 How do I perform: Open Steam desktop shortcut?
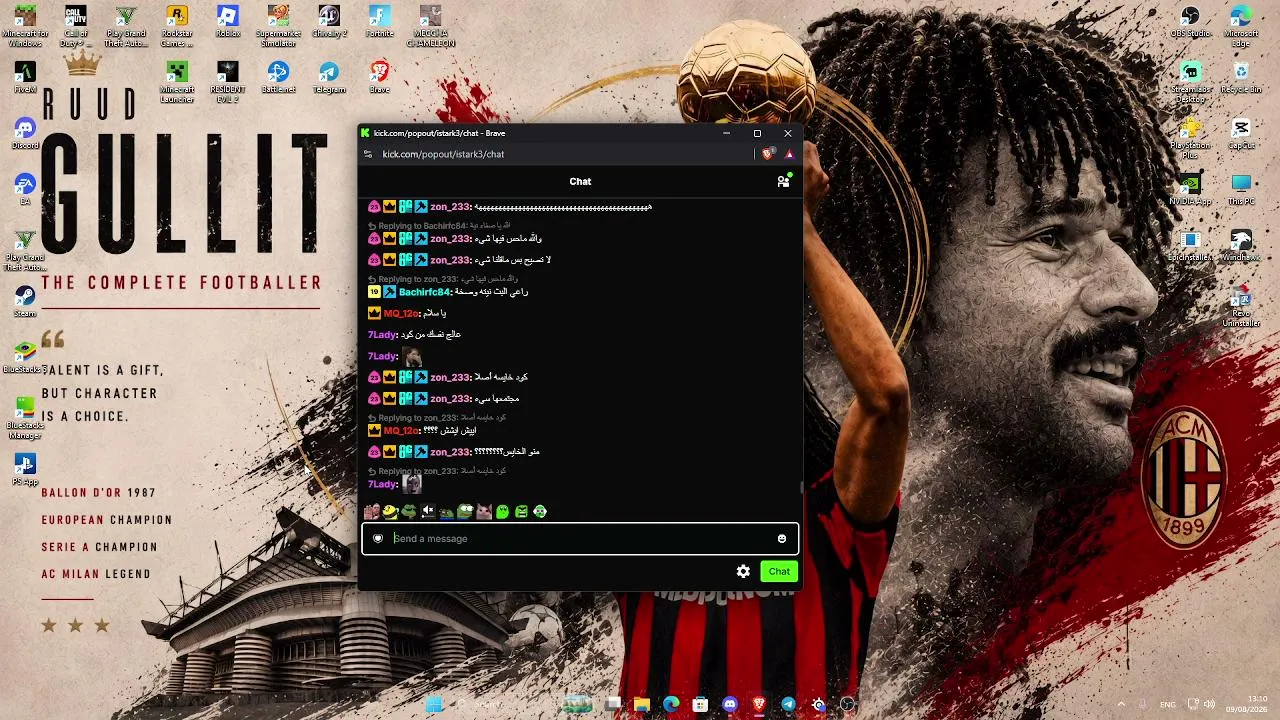(25, 302)
